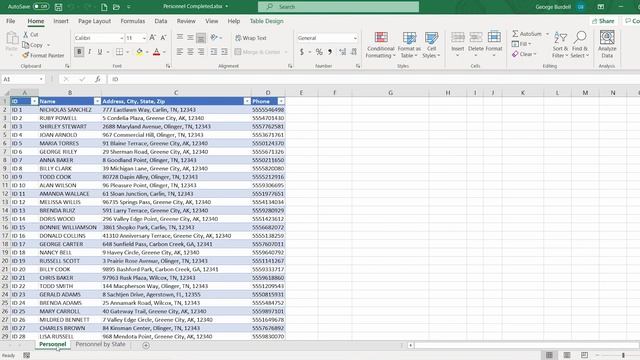Switch to the Data tab
Viewport: 640px width, 360px height.
[x=160, y=21]
